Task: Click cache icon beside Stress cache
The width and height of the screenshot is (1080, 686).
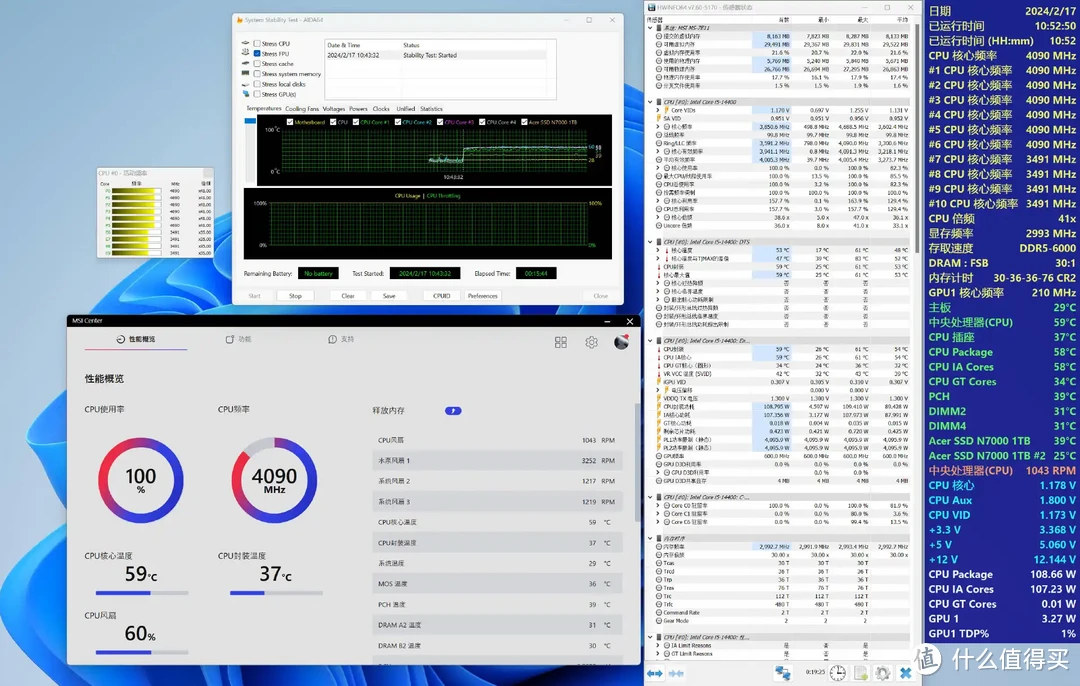Action: [x=245, y=63]
